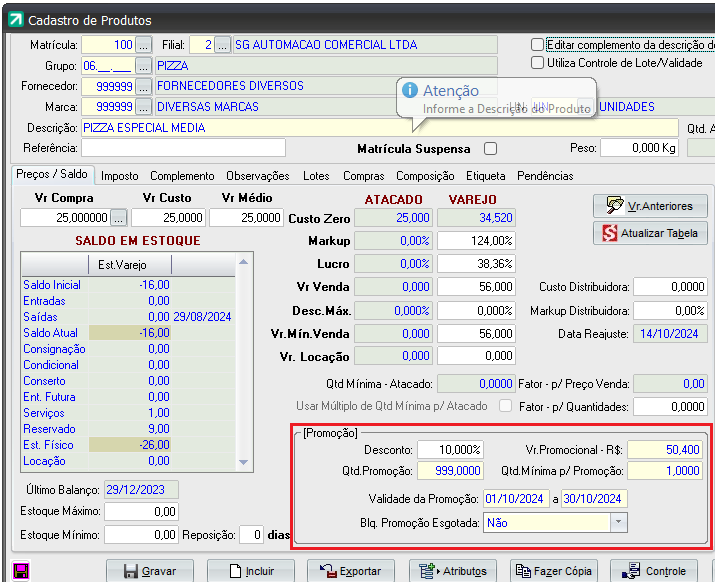The width and height of the screenshot is (715, 582).
Task: Click the empty Referência input field
Action: point(183,148)
